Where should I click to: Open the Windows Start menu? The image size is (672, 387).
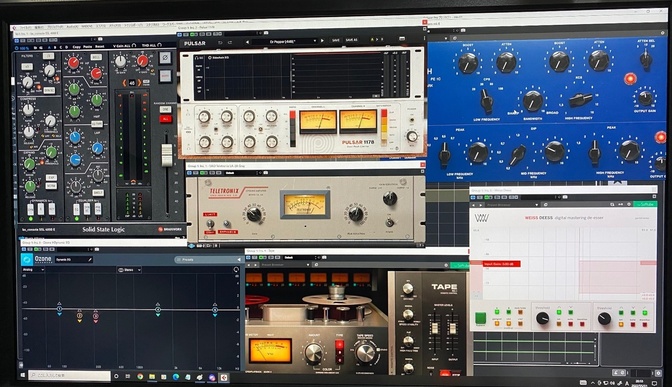[x=23, y=376]
